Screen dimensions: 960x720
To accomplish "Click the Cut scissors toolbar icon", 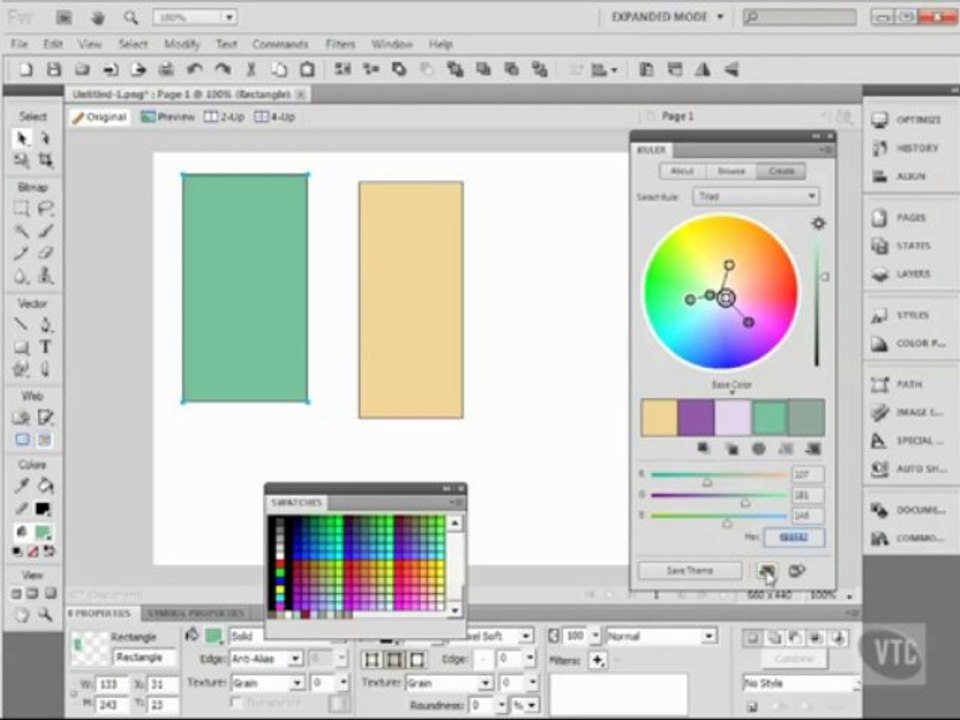I will [x=251, y=70].
